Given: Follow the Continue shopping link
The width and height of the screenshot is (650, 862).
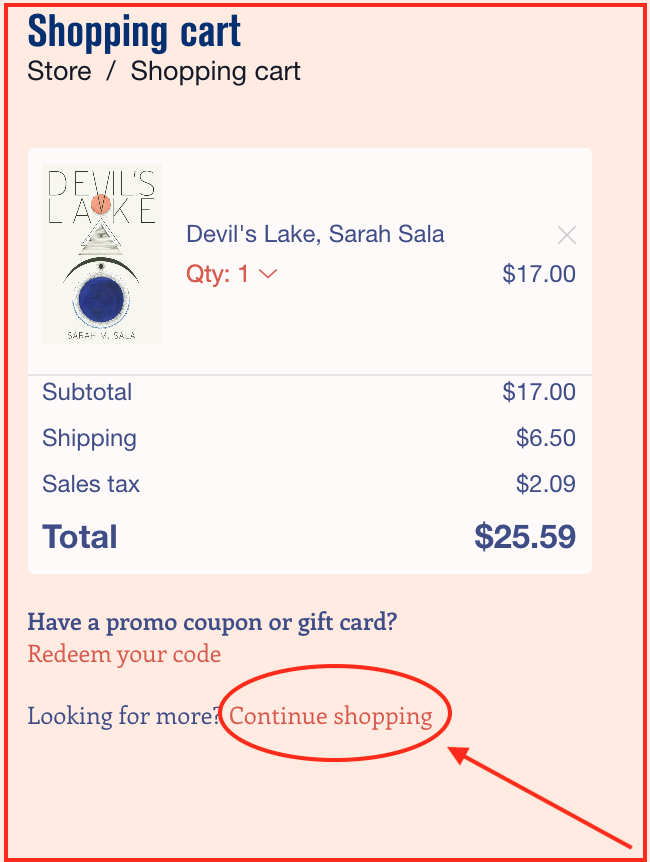Looking at the screenshot, I should pos(331,716).
